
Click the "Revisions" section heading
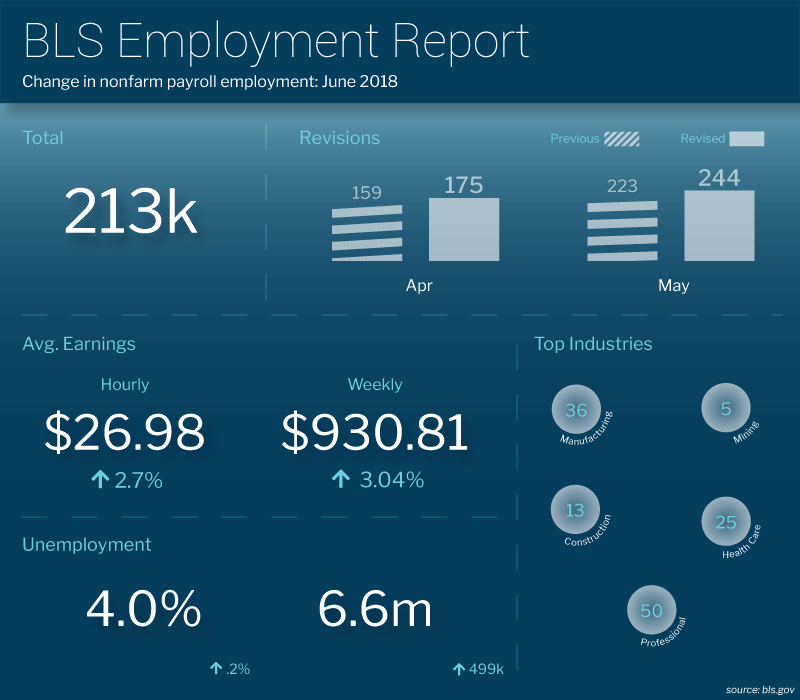(339, 138)
